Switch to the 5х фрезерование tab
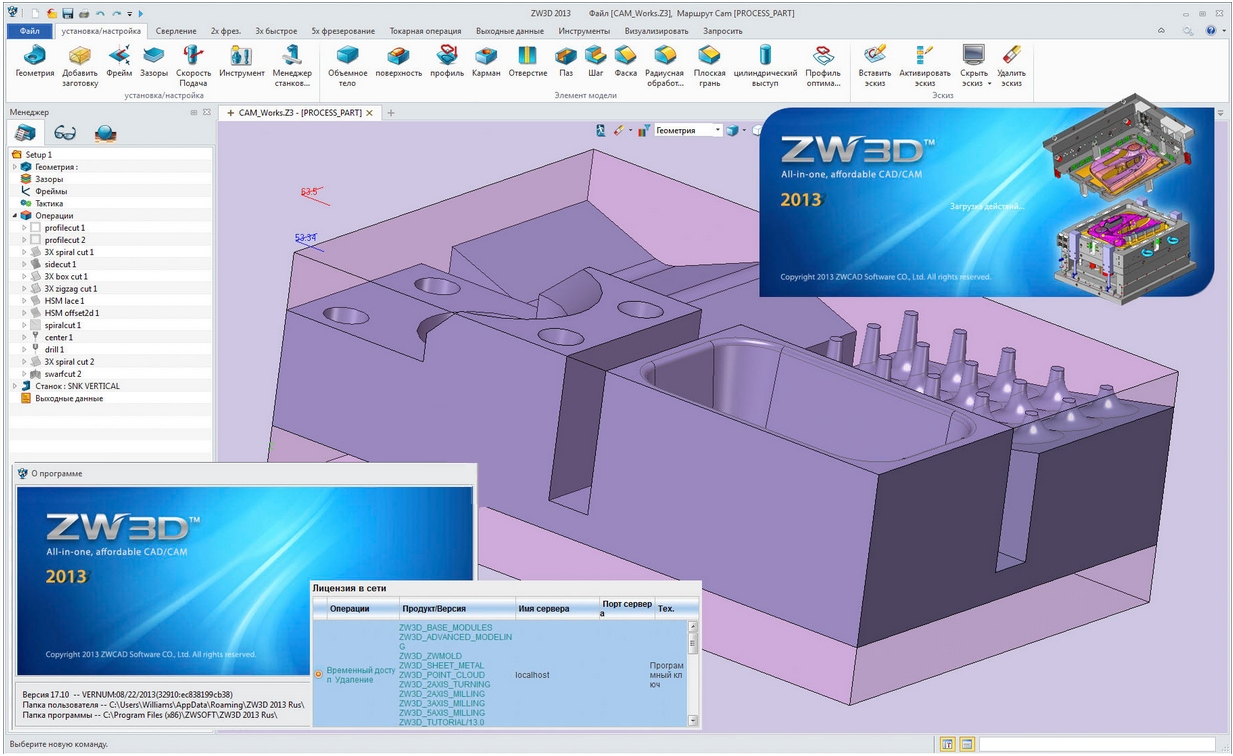1233x756 pixels. [343, 31]
